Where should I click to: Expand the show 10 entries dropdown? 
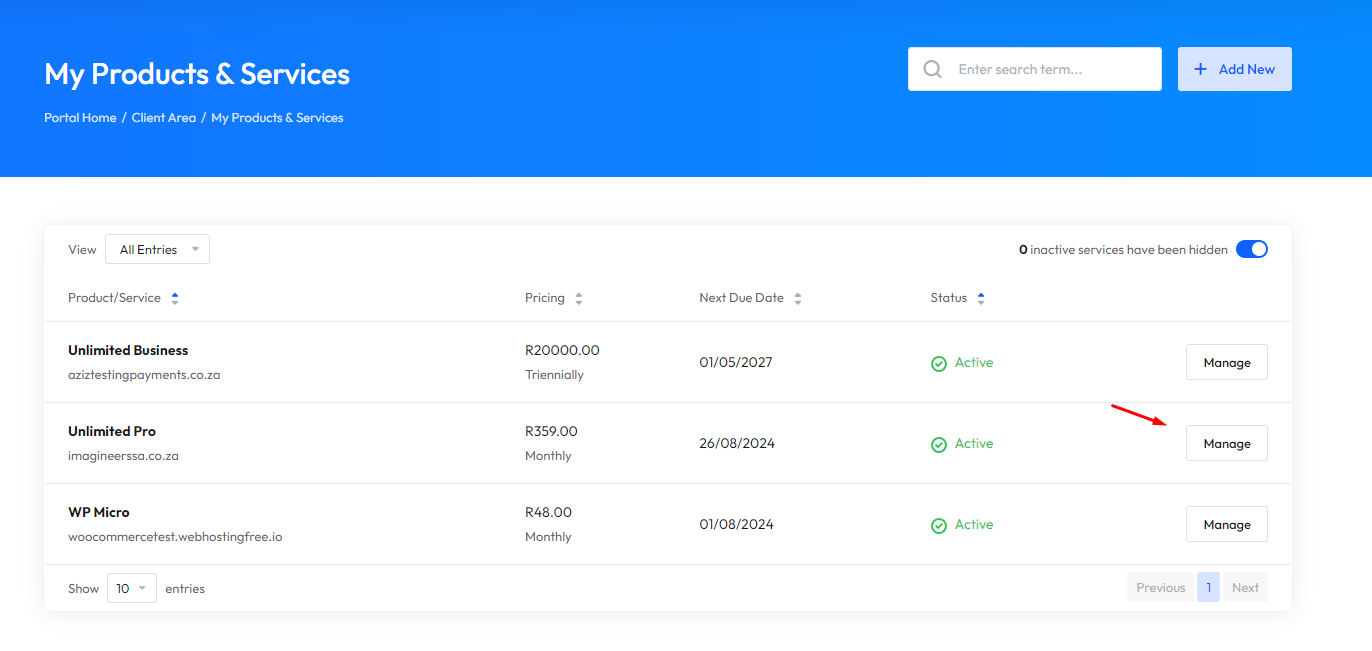point(131,588)
